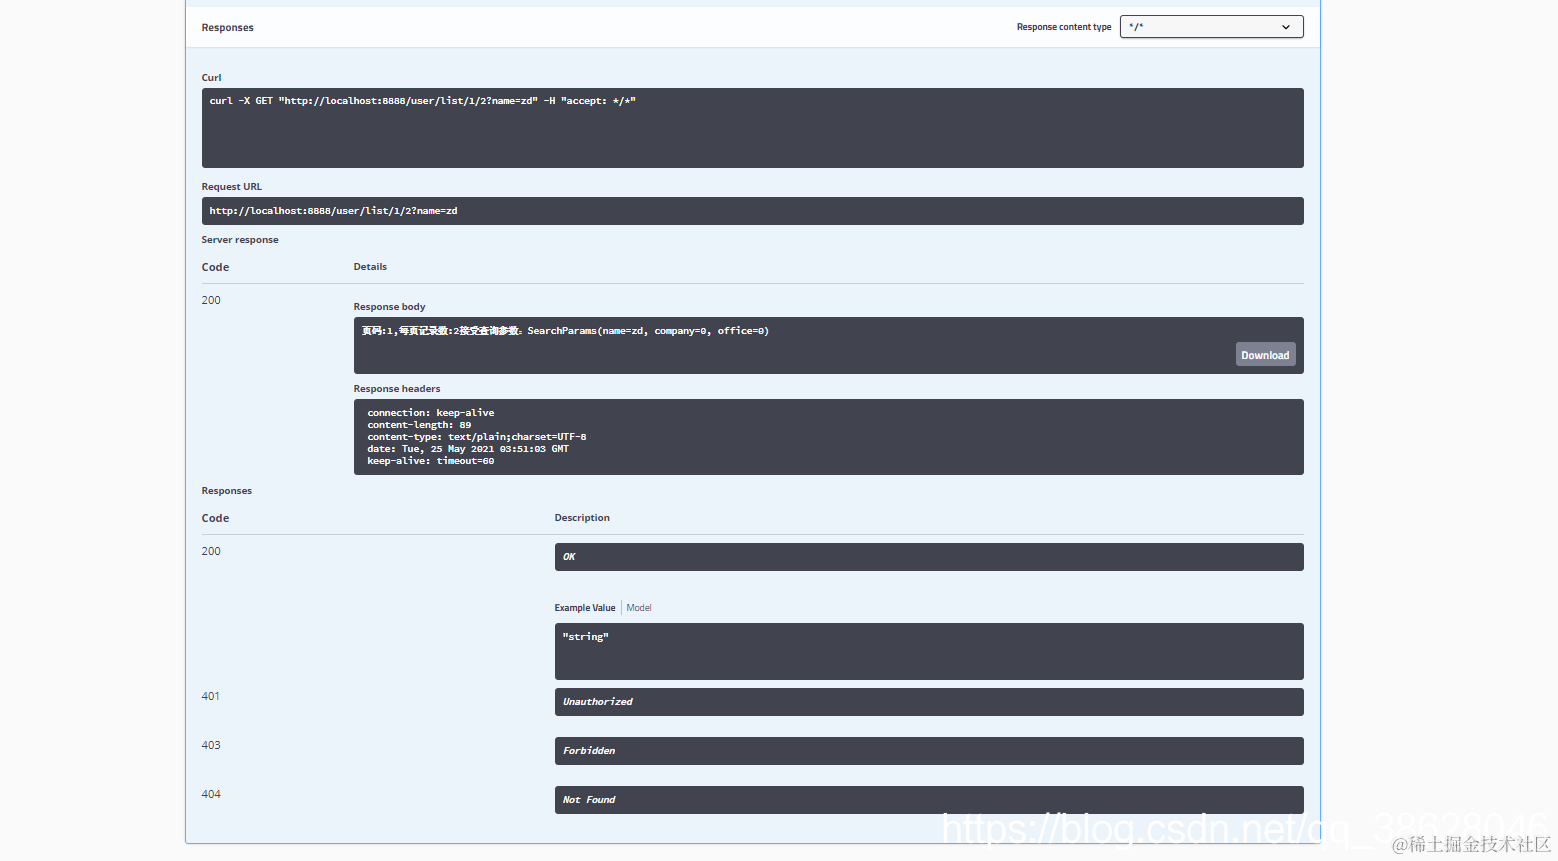
Task: Click the Not Found description box
Action: click(x=929, y=800)
